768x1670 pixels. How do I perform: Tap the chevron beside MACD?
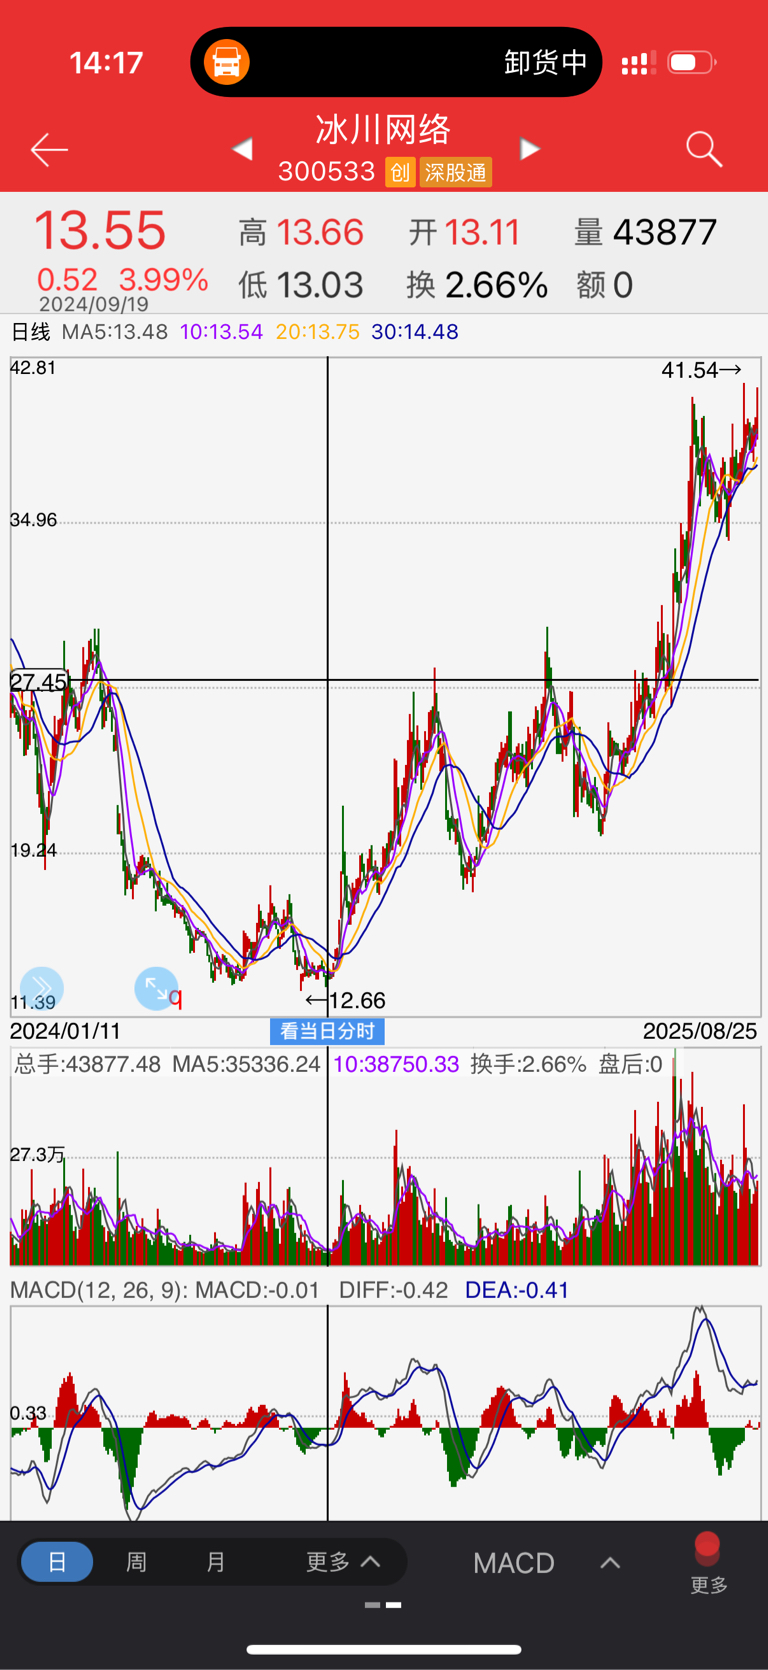click(x=610, y=1563)
